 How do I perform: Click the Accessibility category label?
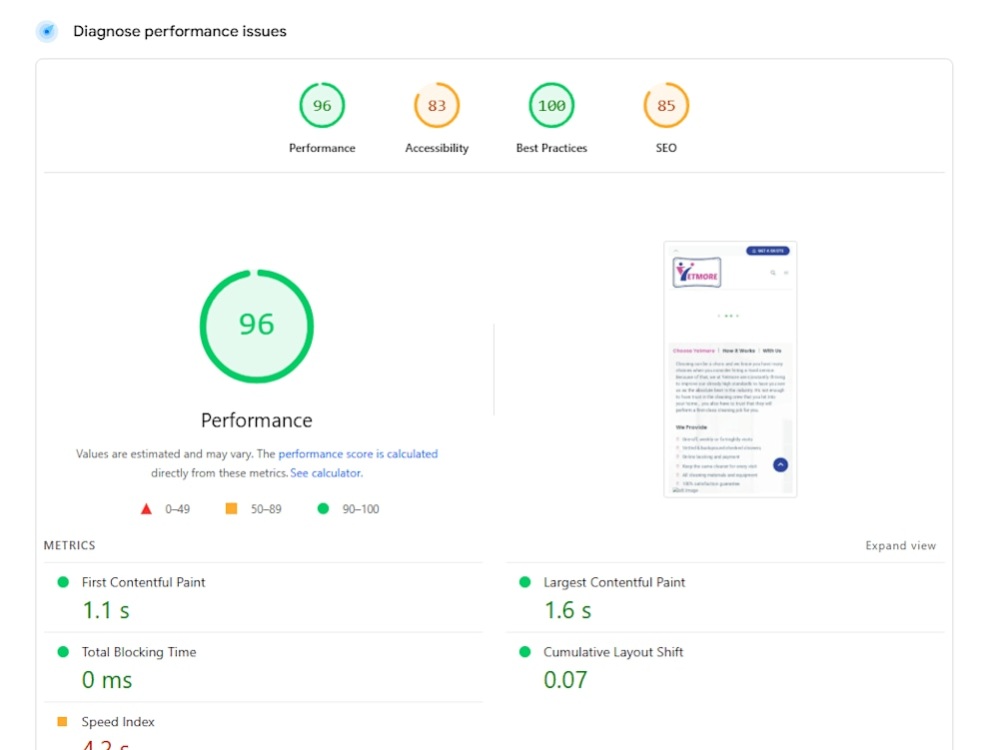(x=437, y=148)
